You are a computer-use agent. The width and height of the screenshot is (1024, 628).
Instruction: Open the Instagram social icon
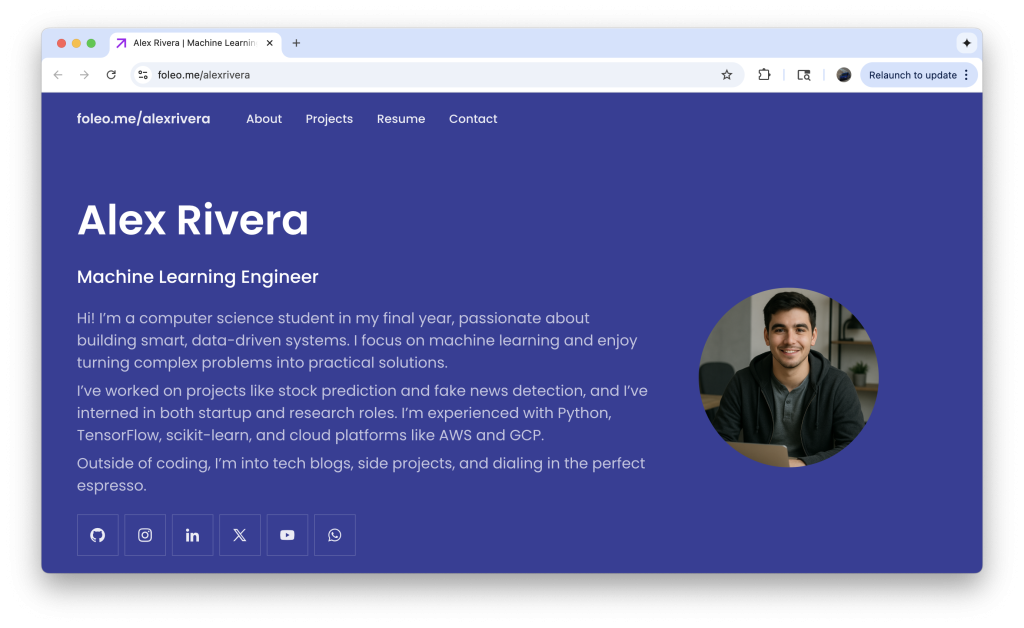145,535
